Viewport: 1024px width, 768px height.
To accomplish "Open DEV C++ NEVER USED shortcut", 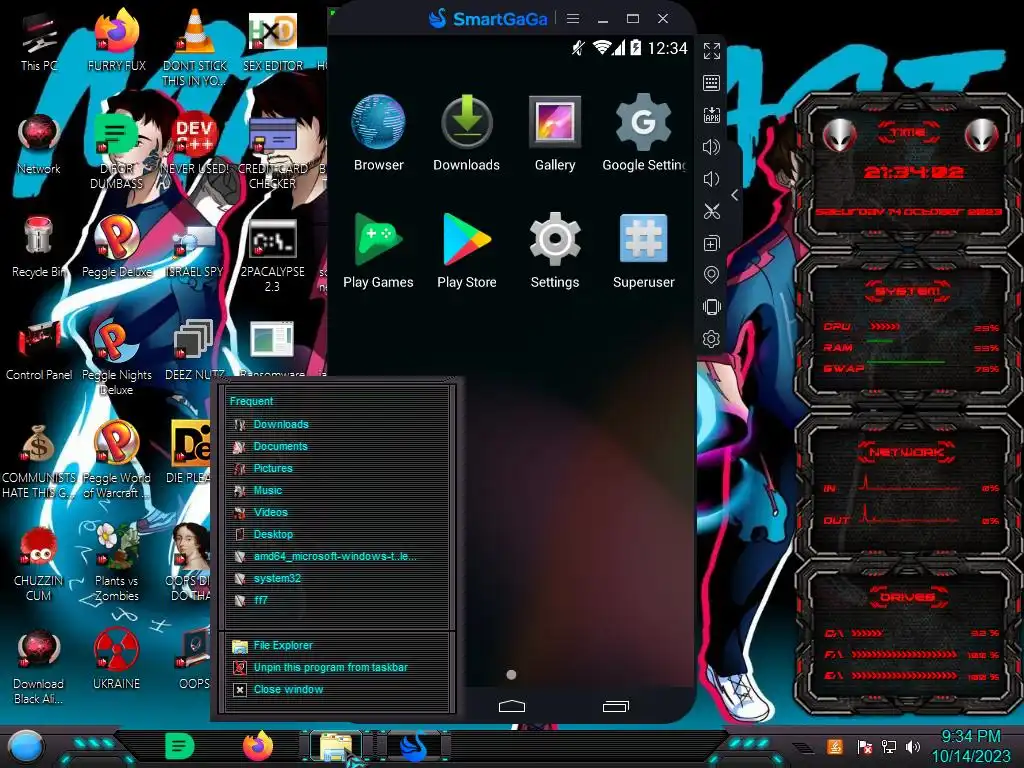I will 195,144.
